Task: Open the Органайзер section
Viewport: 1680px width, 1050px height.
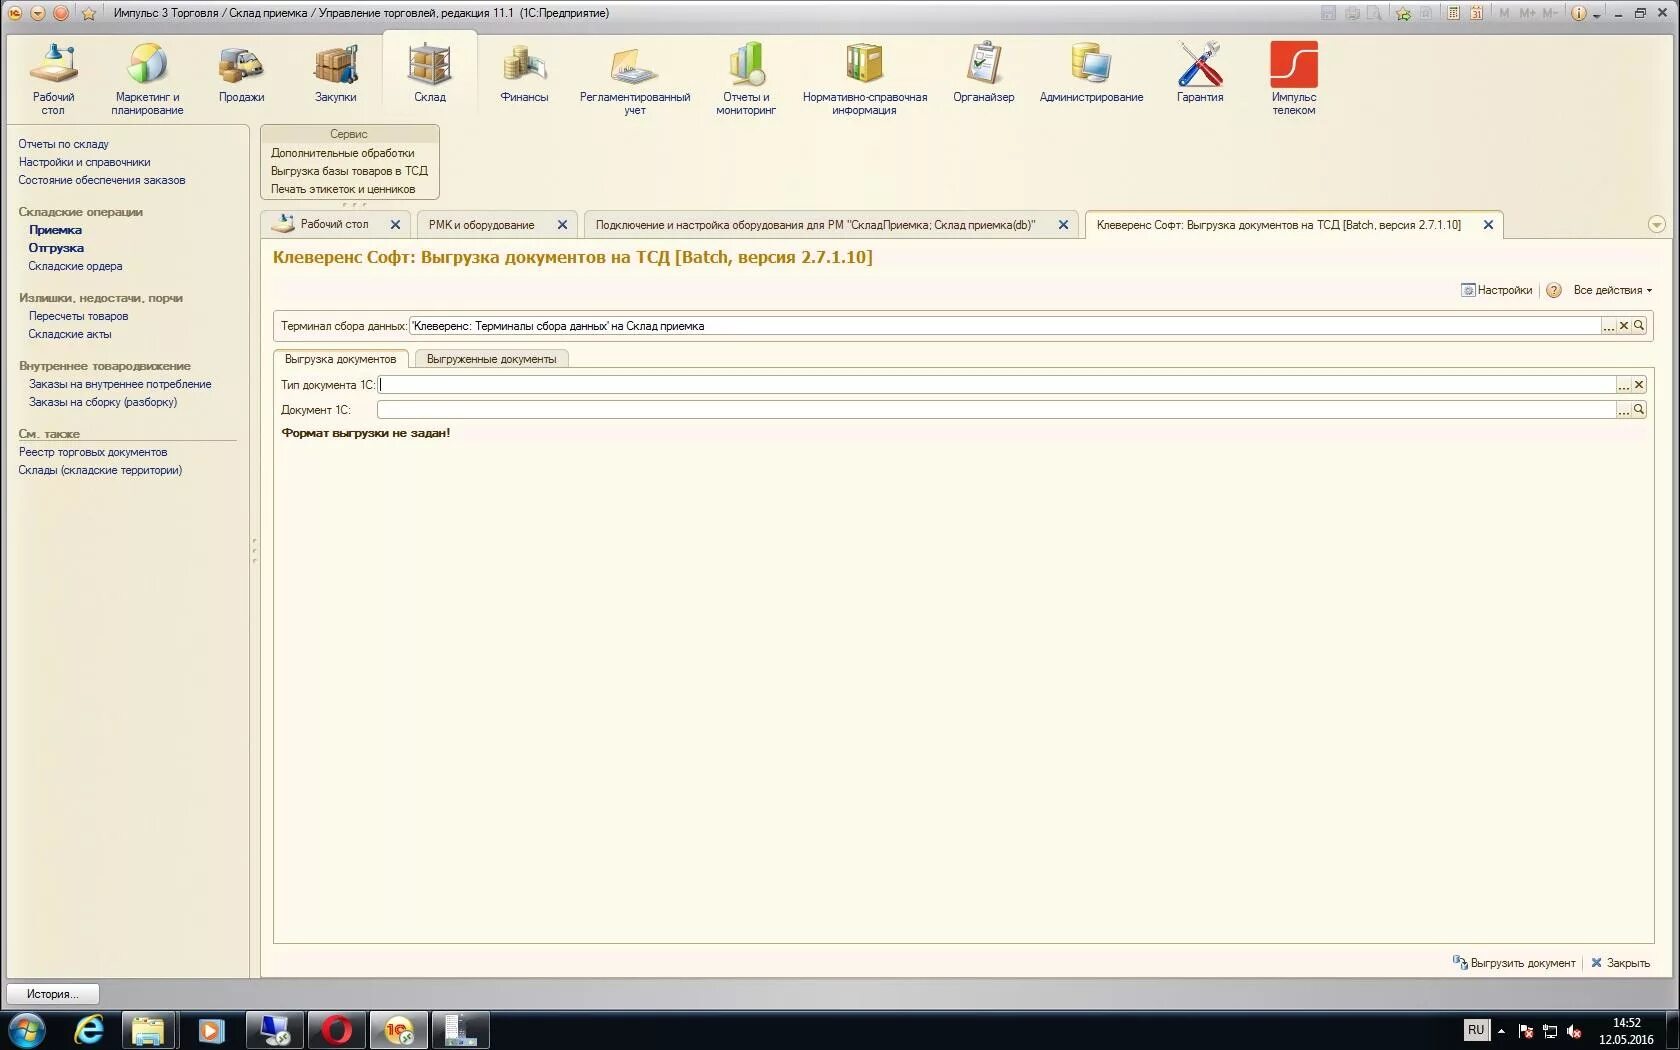Action: click(983, 73)
